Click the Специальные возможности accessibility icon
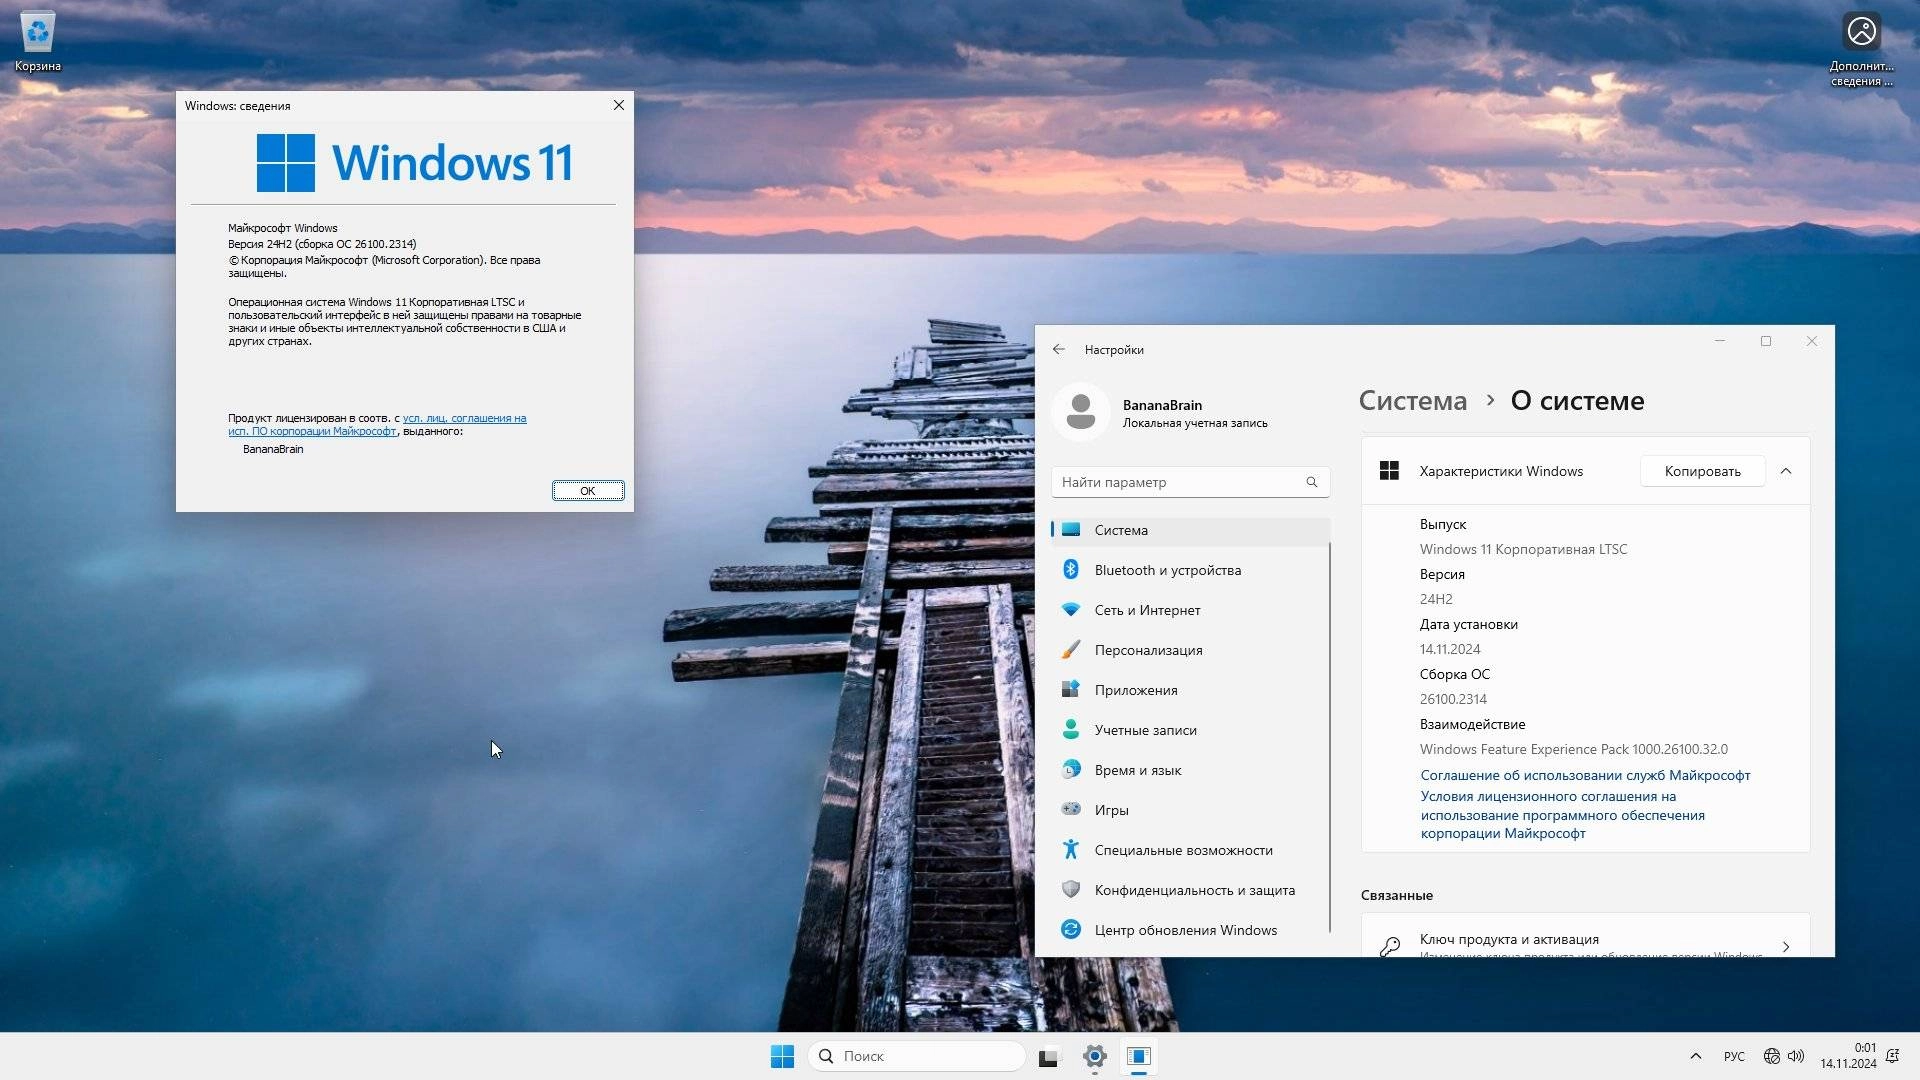This screenshot has height=1080, width=1920. (x=1071, y=849)
